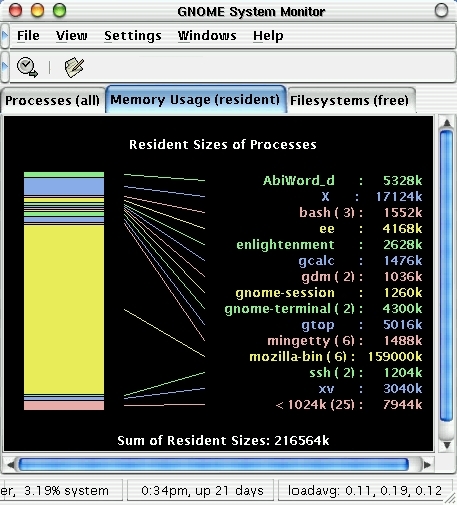Click the uptime status reading up 21 days
Screen dimensions: 457x505
coord(201,491)
